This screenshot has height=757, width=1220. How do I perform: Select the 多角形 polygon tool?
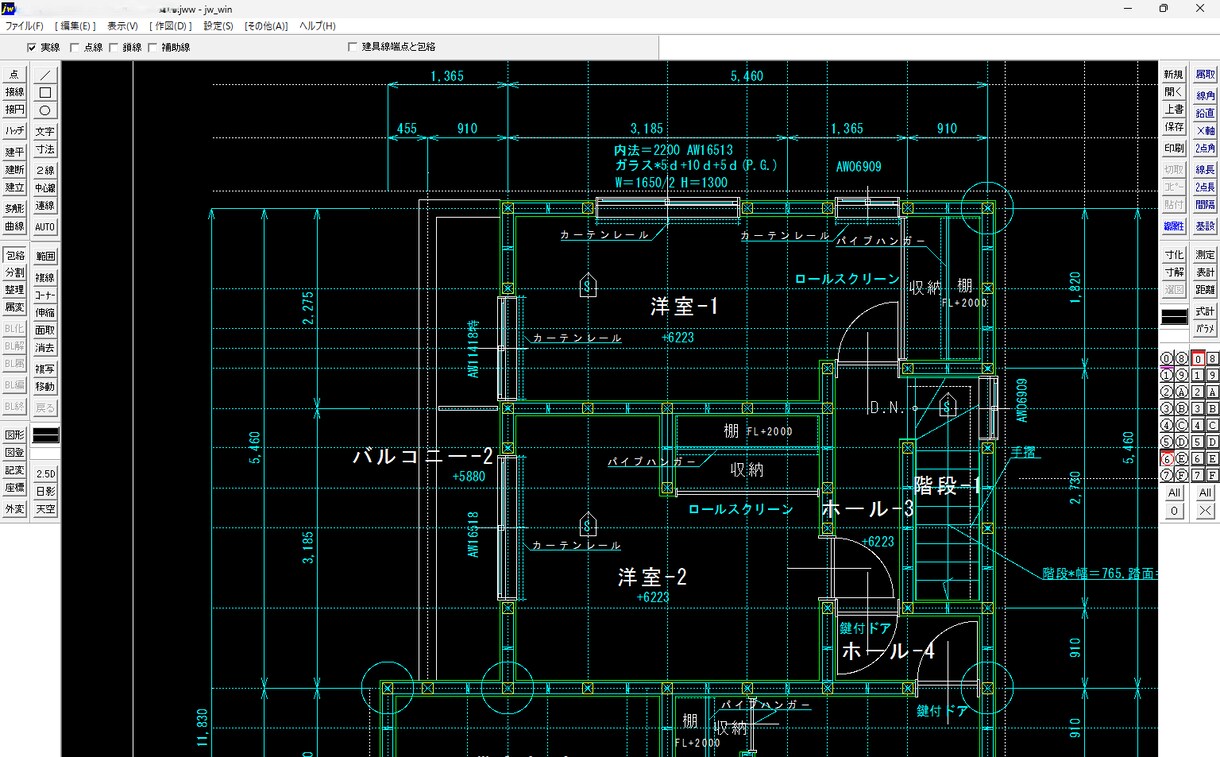pyautogui.click(x=14, y=209)
